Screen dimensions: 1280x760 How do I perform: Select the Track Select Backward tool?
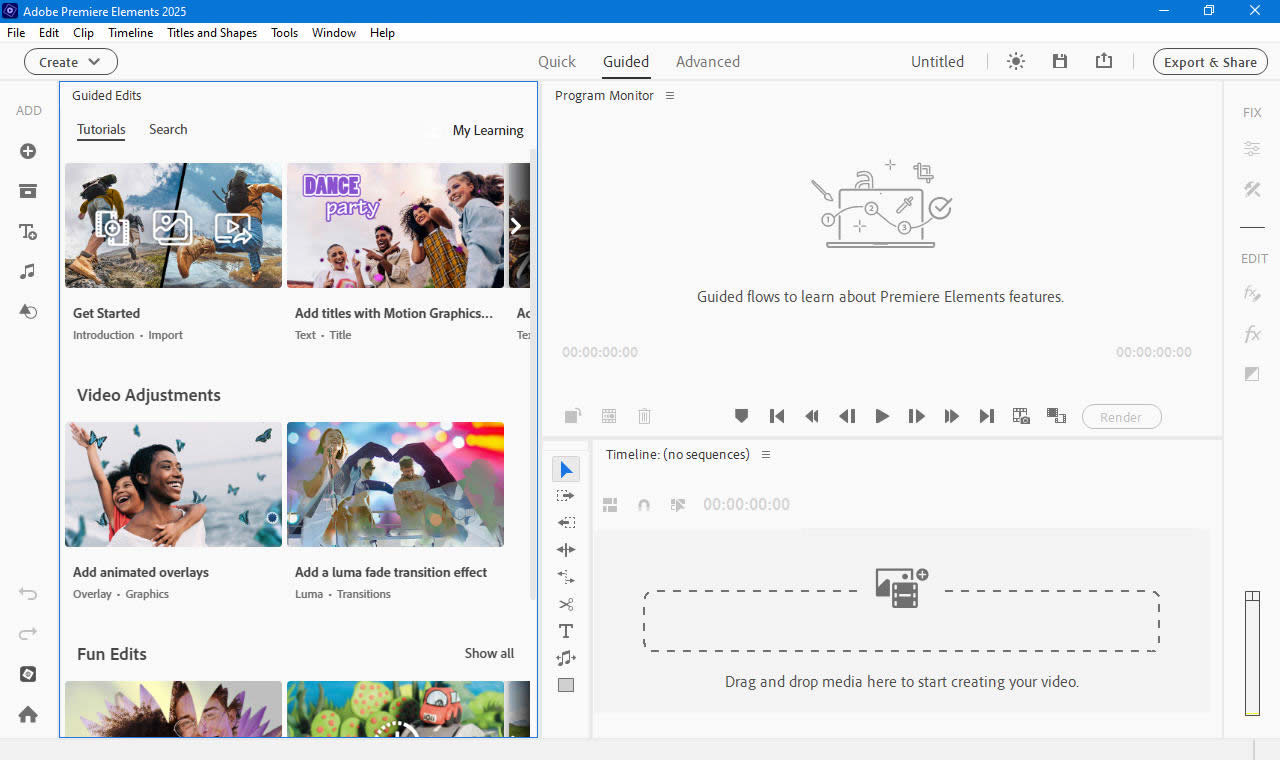point(566,523)
